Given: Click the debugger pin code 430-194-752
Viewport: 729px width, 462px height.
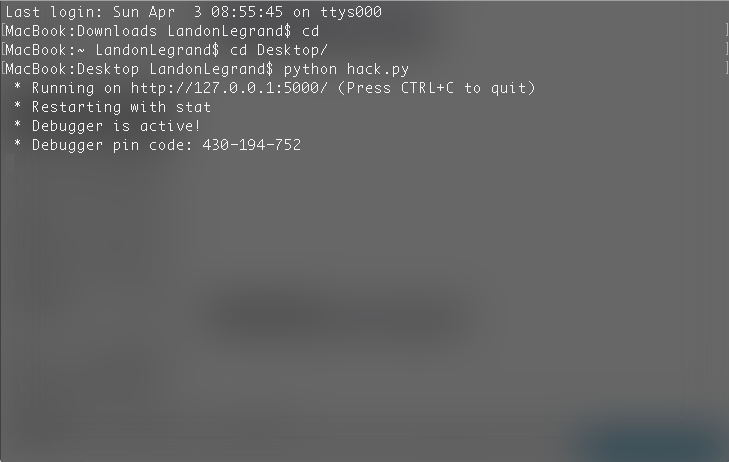Looking at the screenshot, I should coord(252,145).
